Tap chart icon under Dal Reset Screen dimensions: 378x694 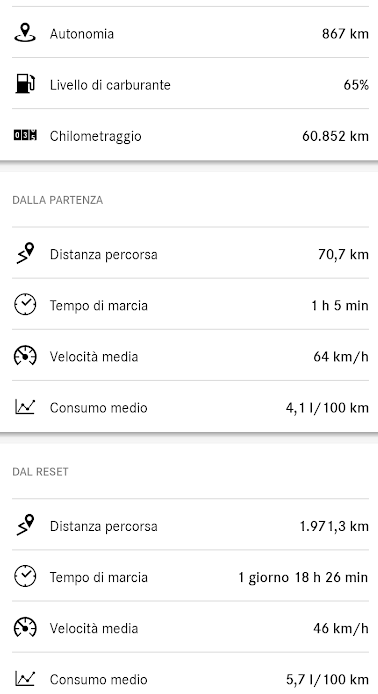point(25,679)
